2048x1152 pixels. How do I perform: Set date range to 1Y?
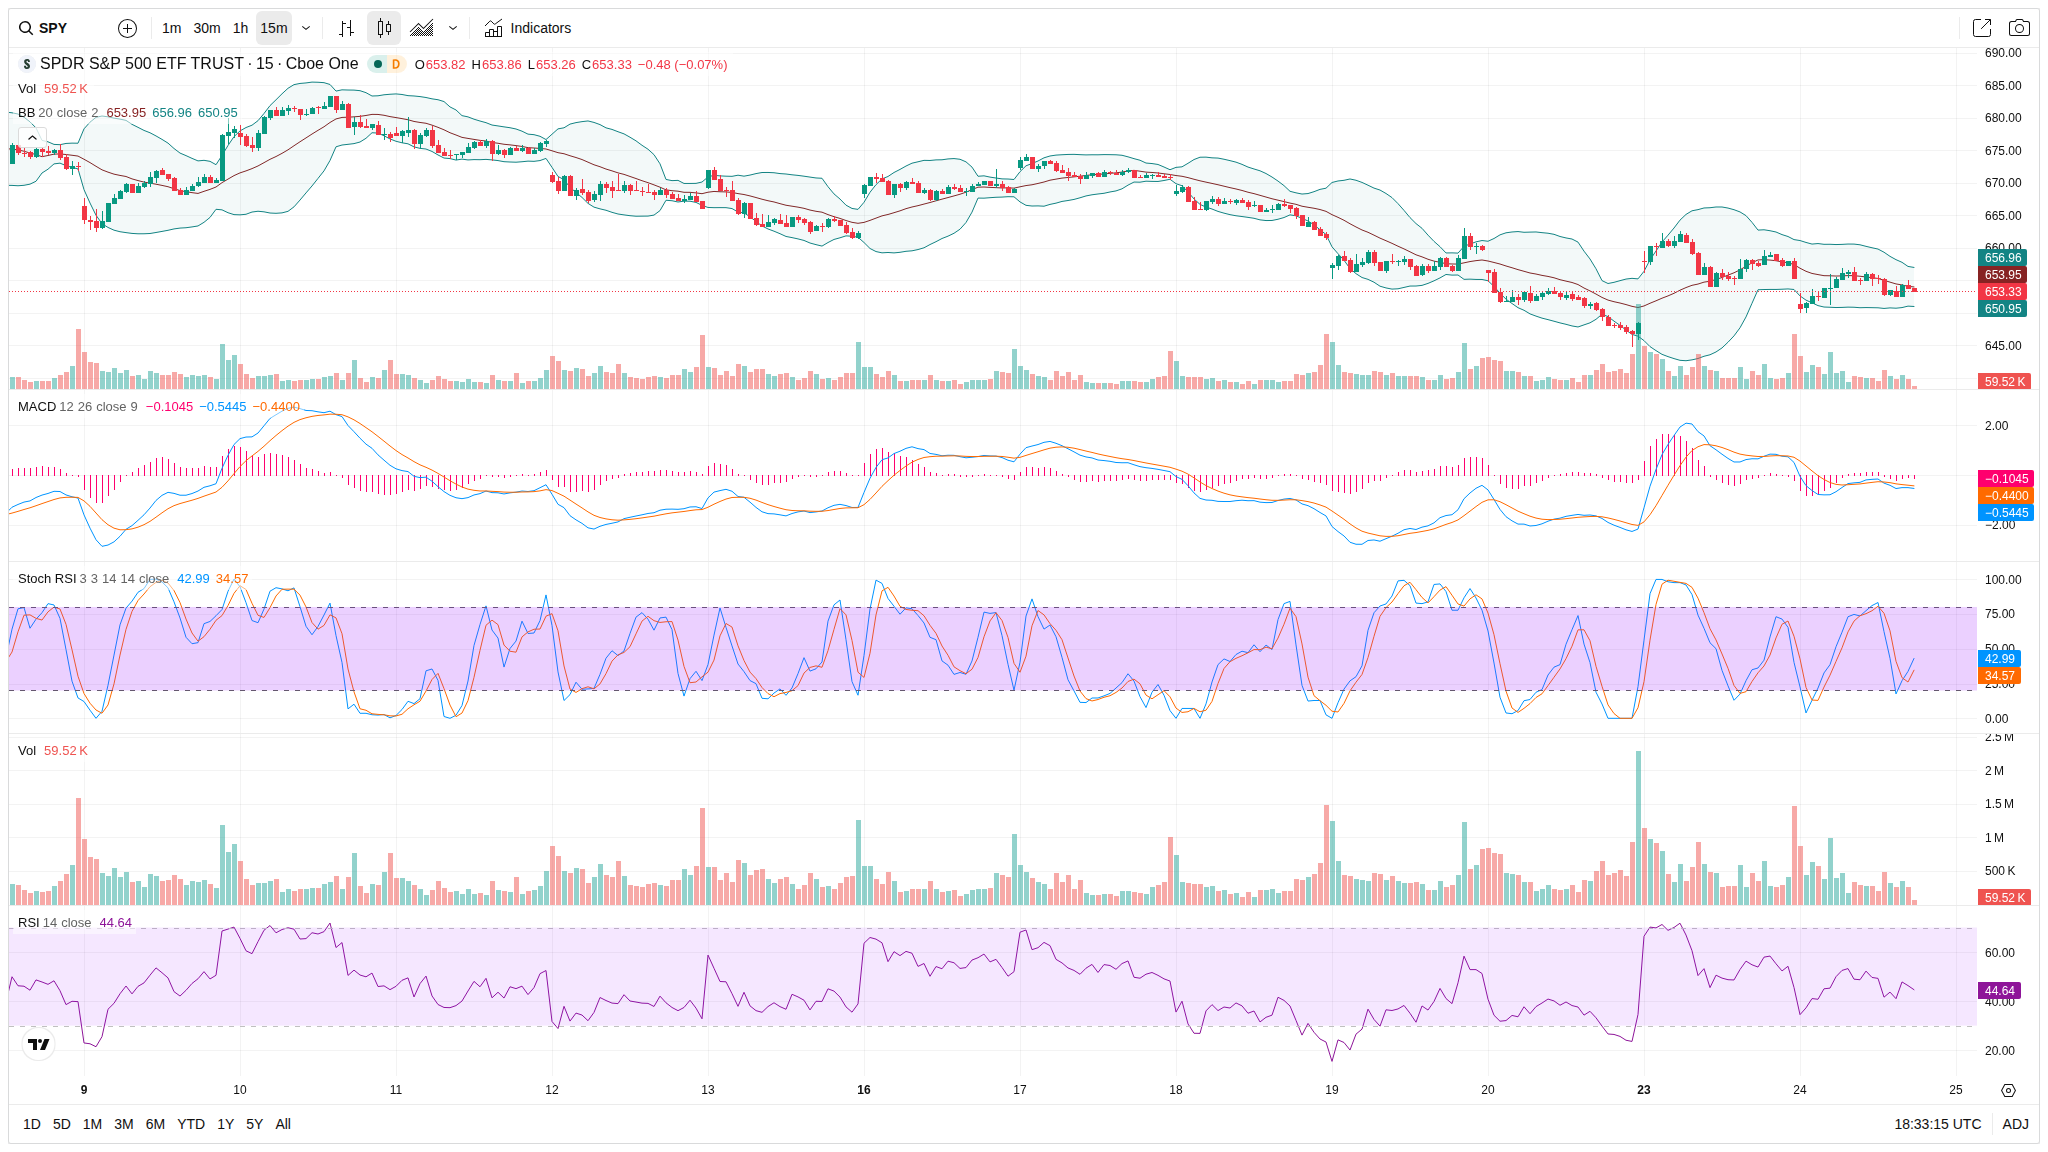225,1124
